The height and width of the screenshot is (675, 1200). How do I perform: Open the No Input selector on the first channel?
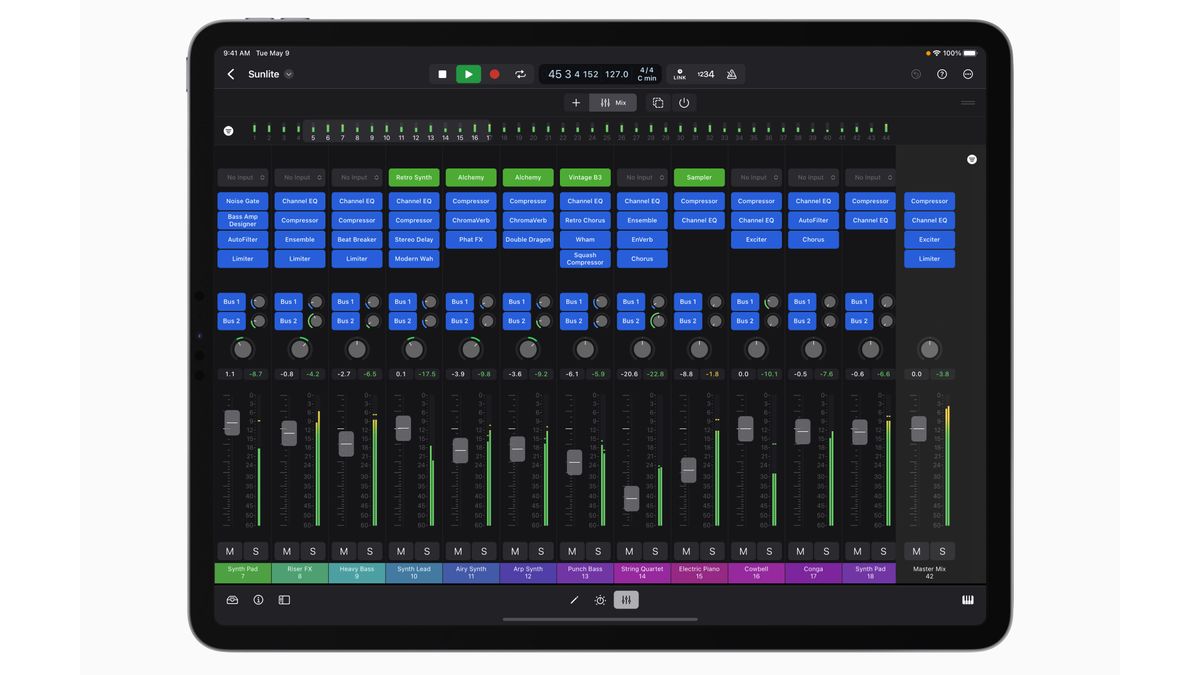click(242, 177)
